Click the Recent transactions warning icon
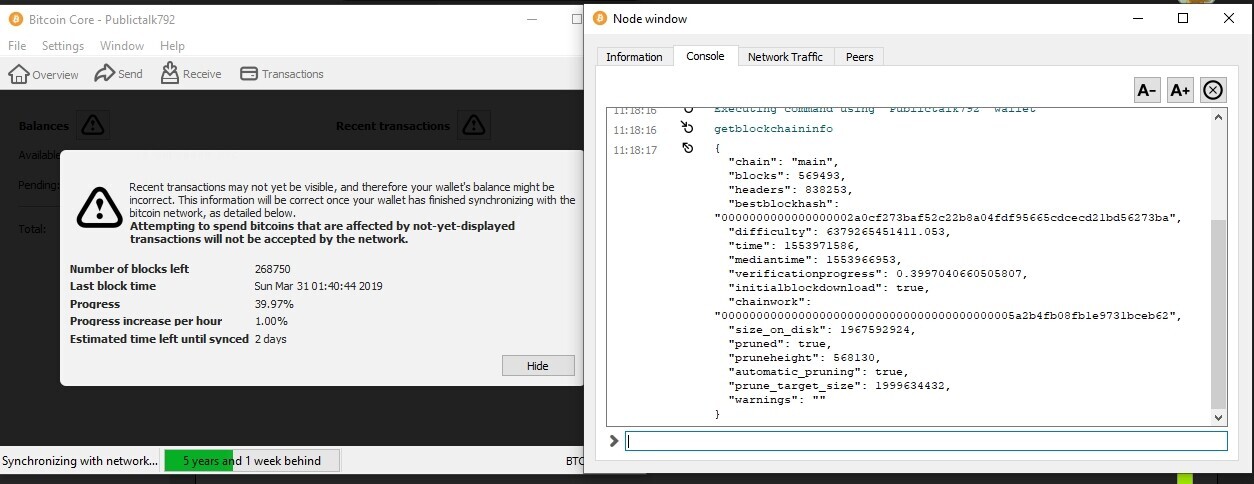 [474, 125]
